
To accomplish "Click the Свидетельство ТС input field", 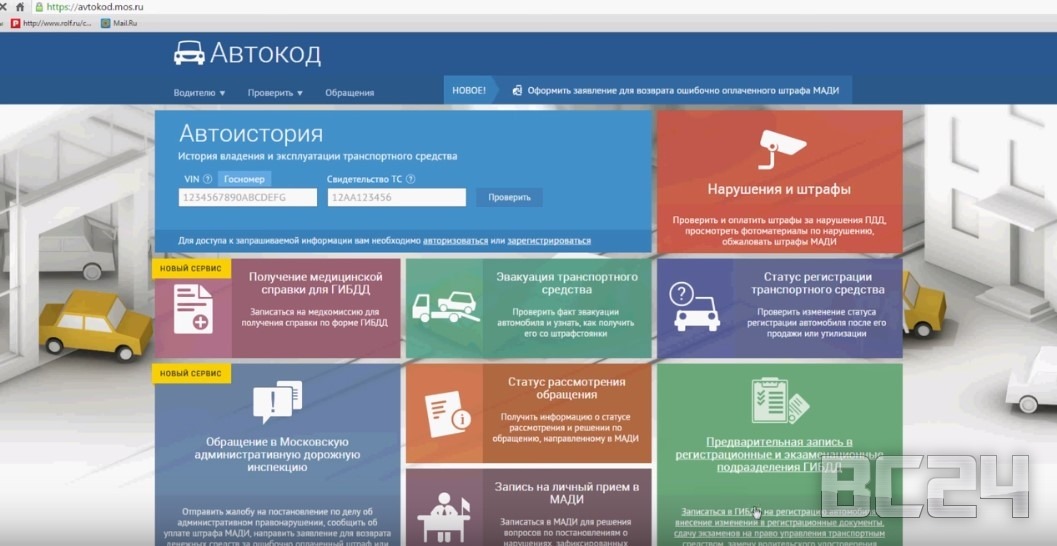I will point(396,198).
